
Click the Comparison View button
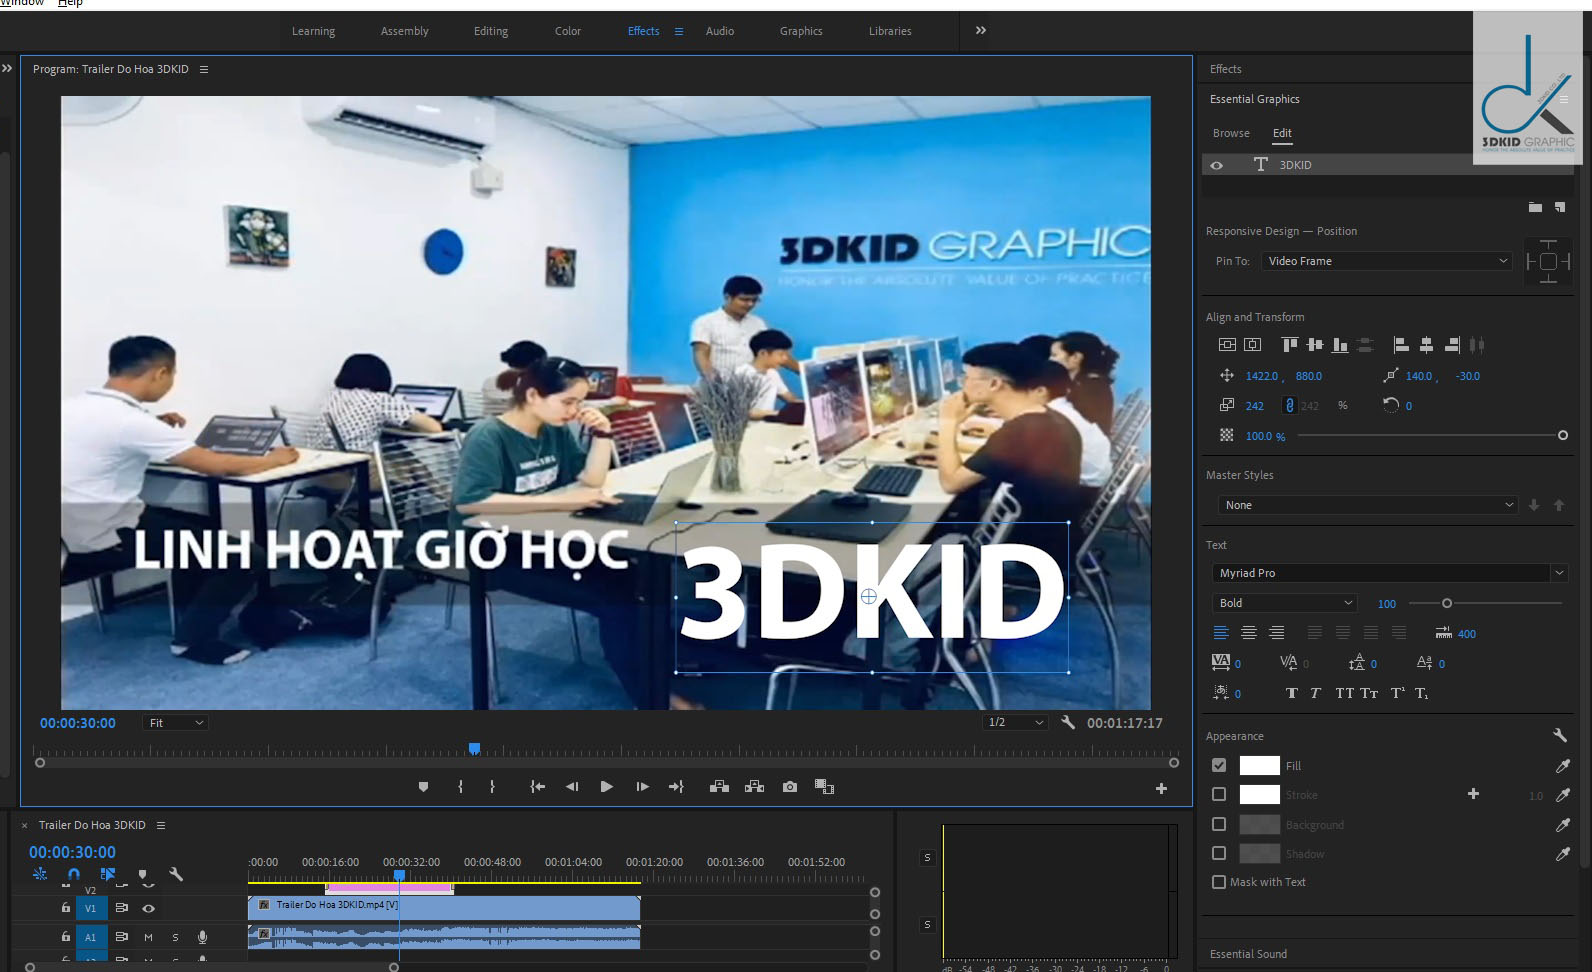[x=824, y=787]
